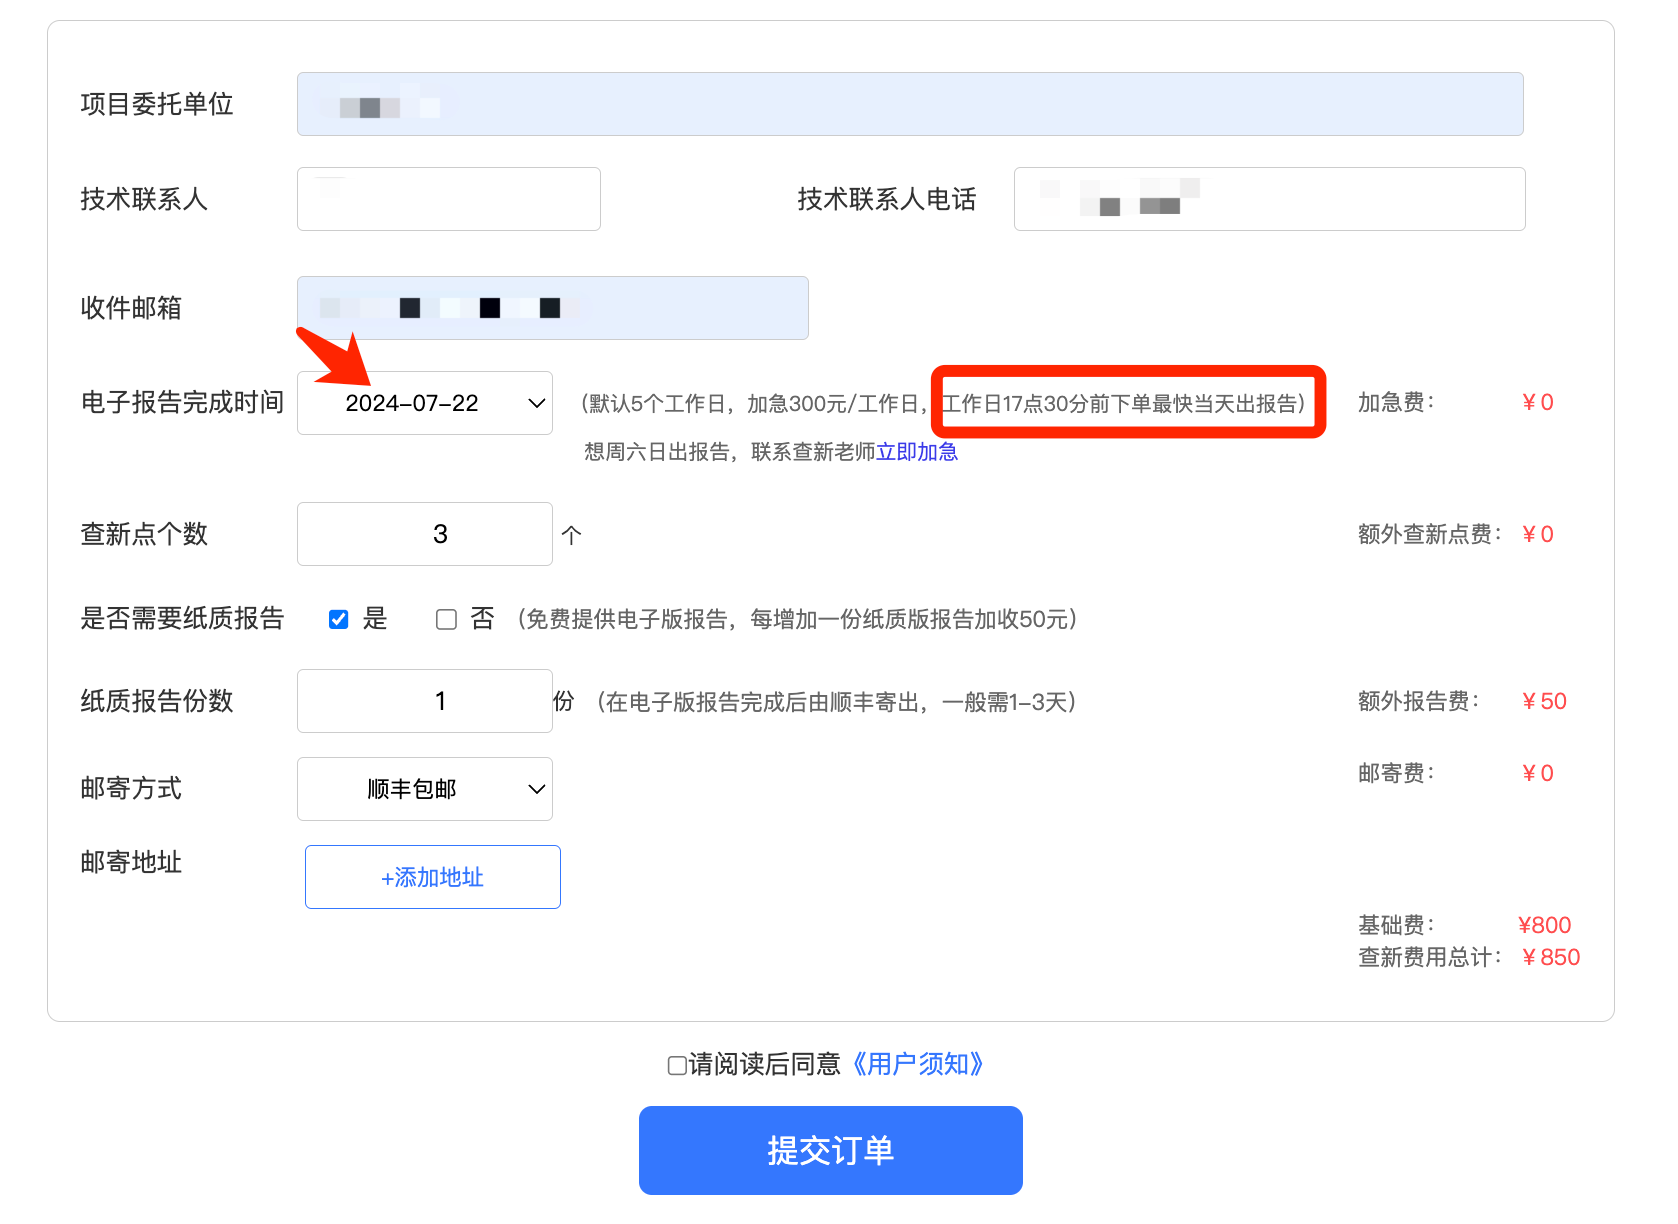Screen dimensions: 1678x1224
Task: Click the 基础费 ¥800 value
Action: coord(1545,925)
